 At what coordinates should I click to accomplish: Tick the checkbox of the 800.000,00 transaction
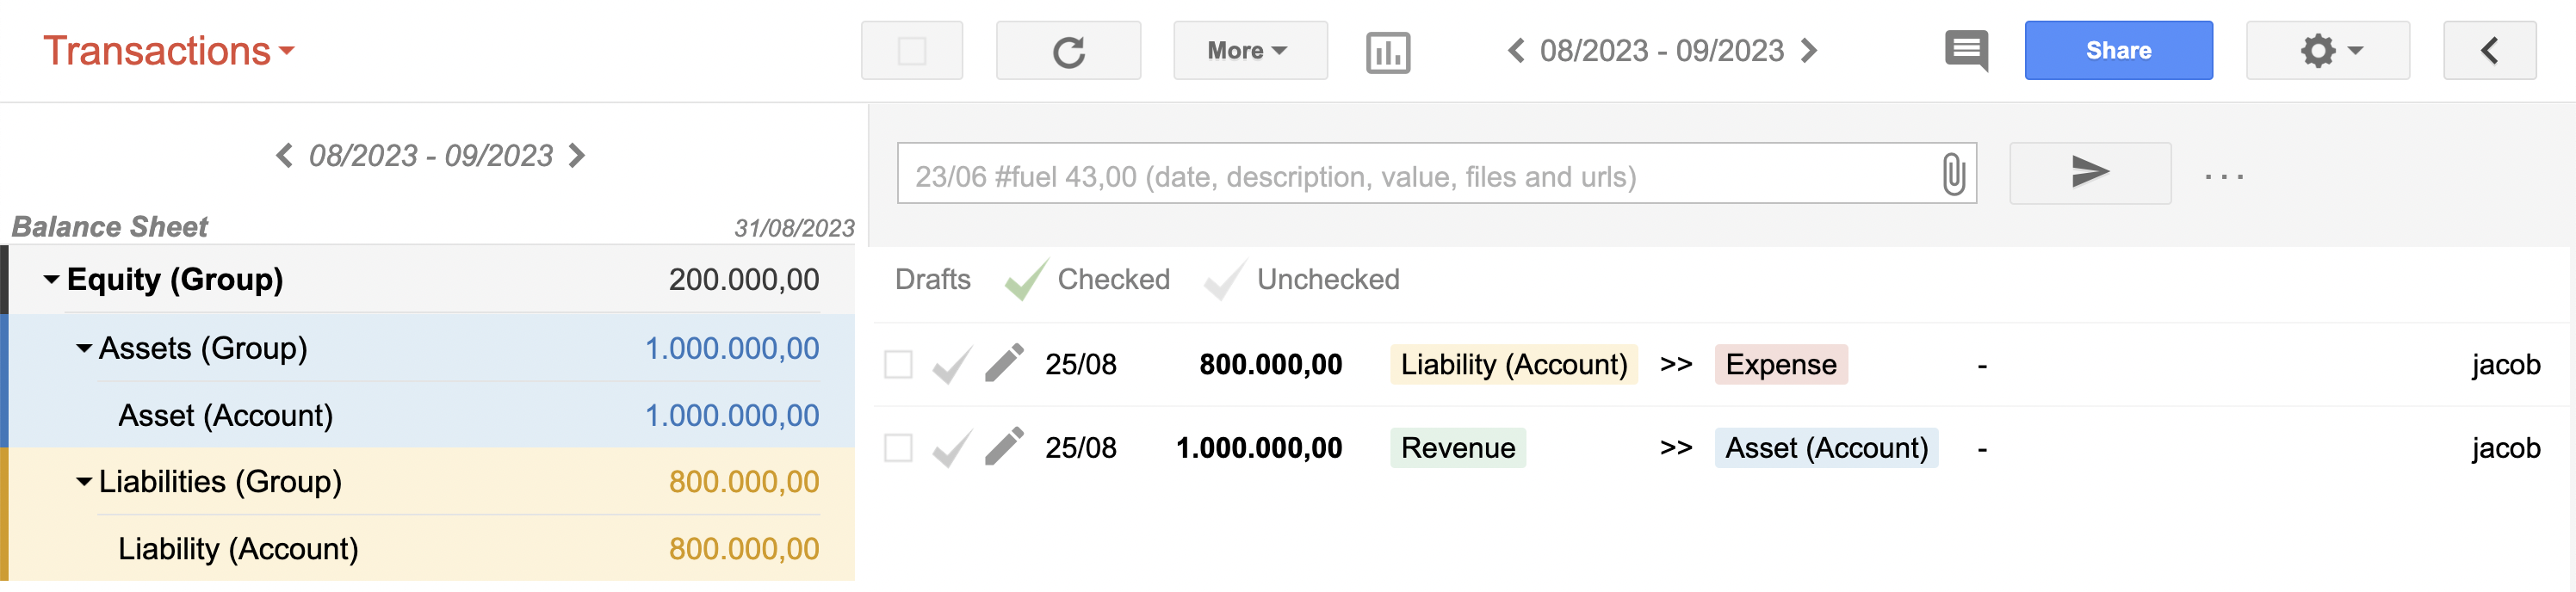(x=897, y=364)
